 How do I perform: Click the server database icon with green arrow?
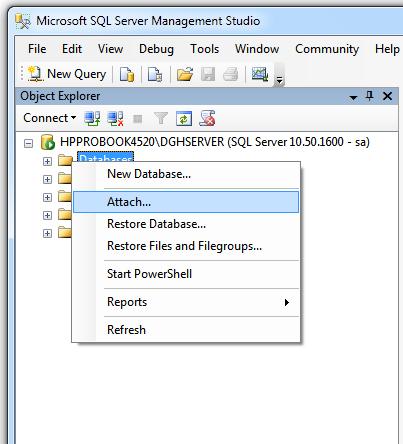click(x=48, y=142)
